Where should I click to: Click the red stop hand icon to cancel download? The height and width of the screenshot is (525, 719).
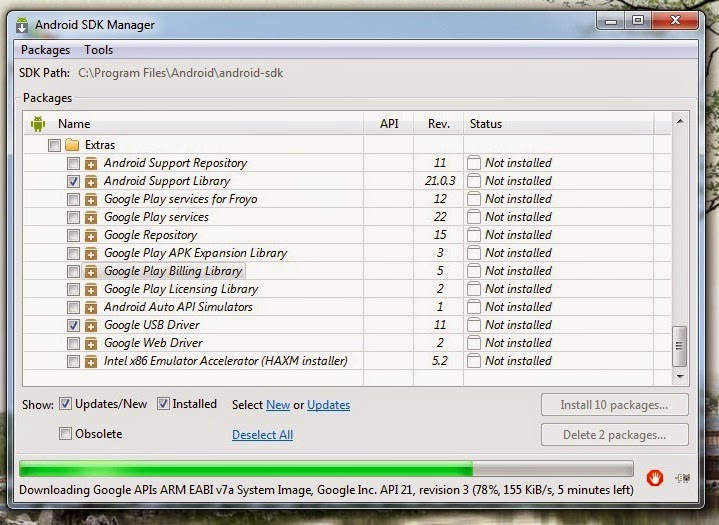655,478
